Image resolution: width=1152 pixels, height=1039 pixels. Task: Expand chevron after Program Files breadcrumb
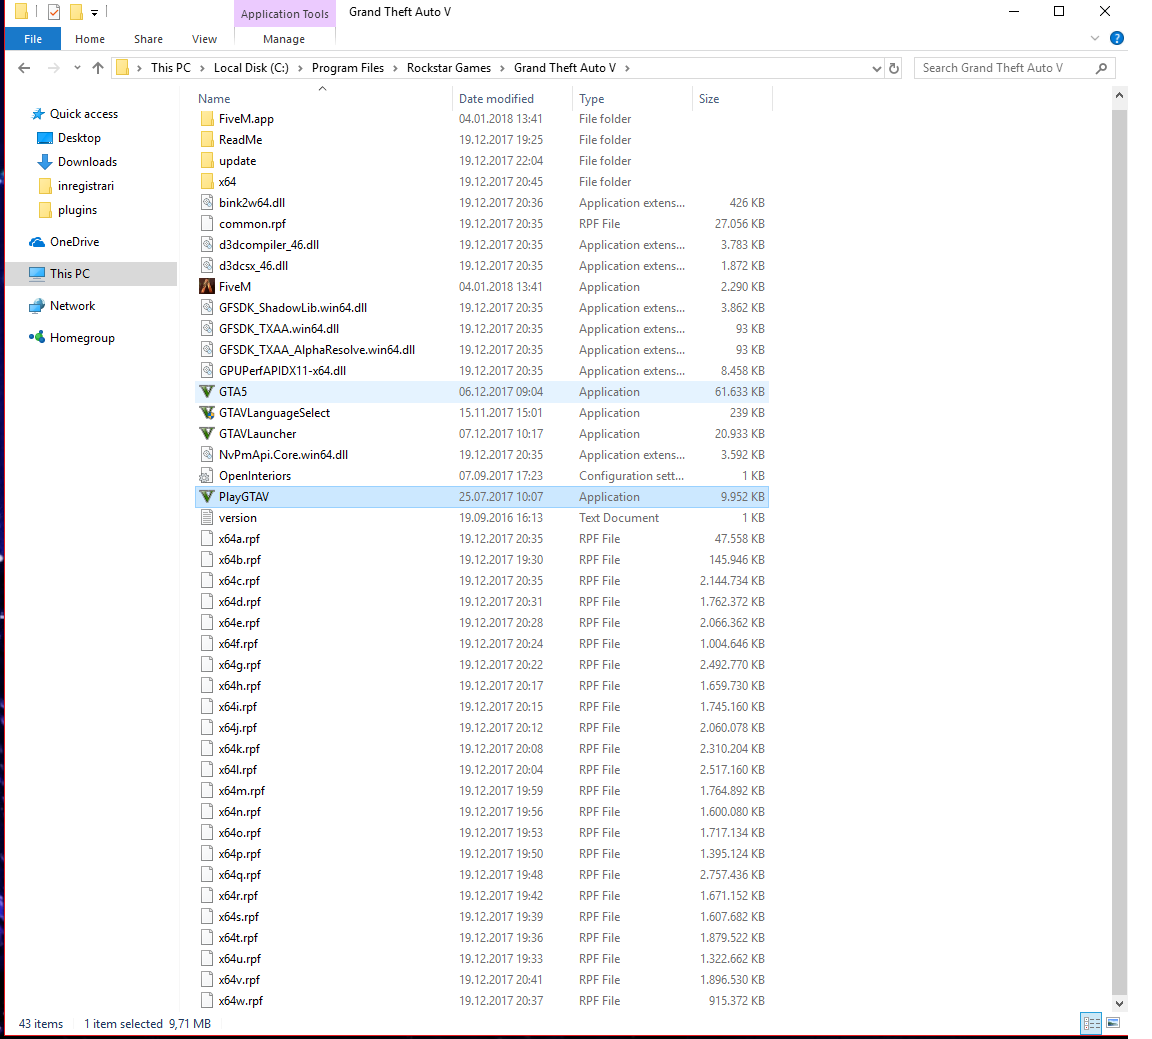[x=395, y=68]
